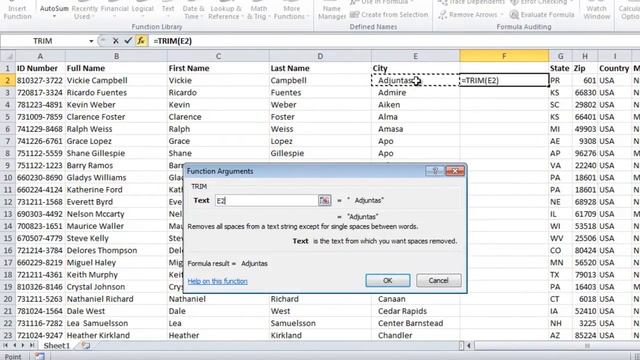This screenshot has width=640, height=360.
Task: Open Date & Time functions menu
Action: click(x=193, y=12)
